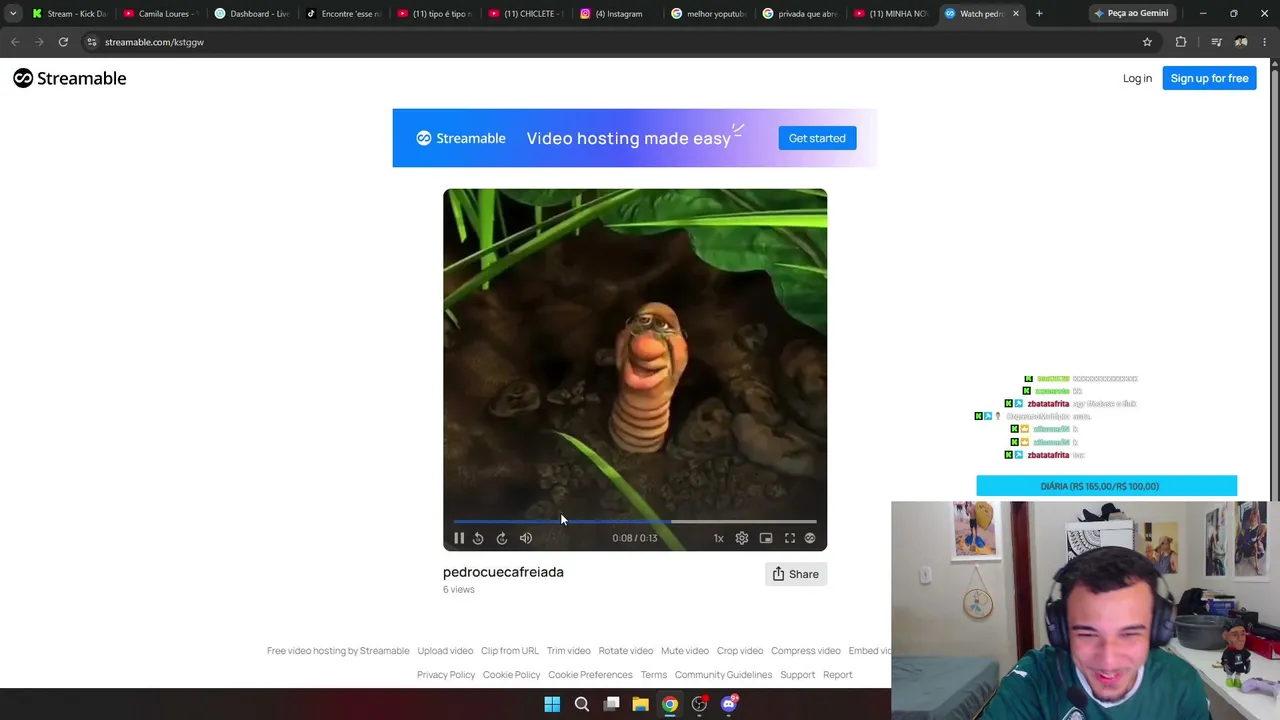
Task: Open OBS Studio from the taskbar
Action: (x=700, y=704)
